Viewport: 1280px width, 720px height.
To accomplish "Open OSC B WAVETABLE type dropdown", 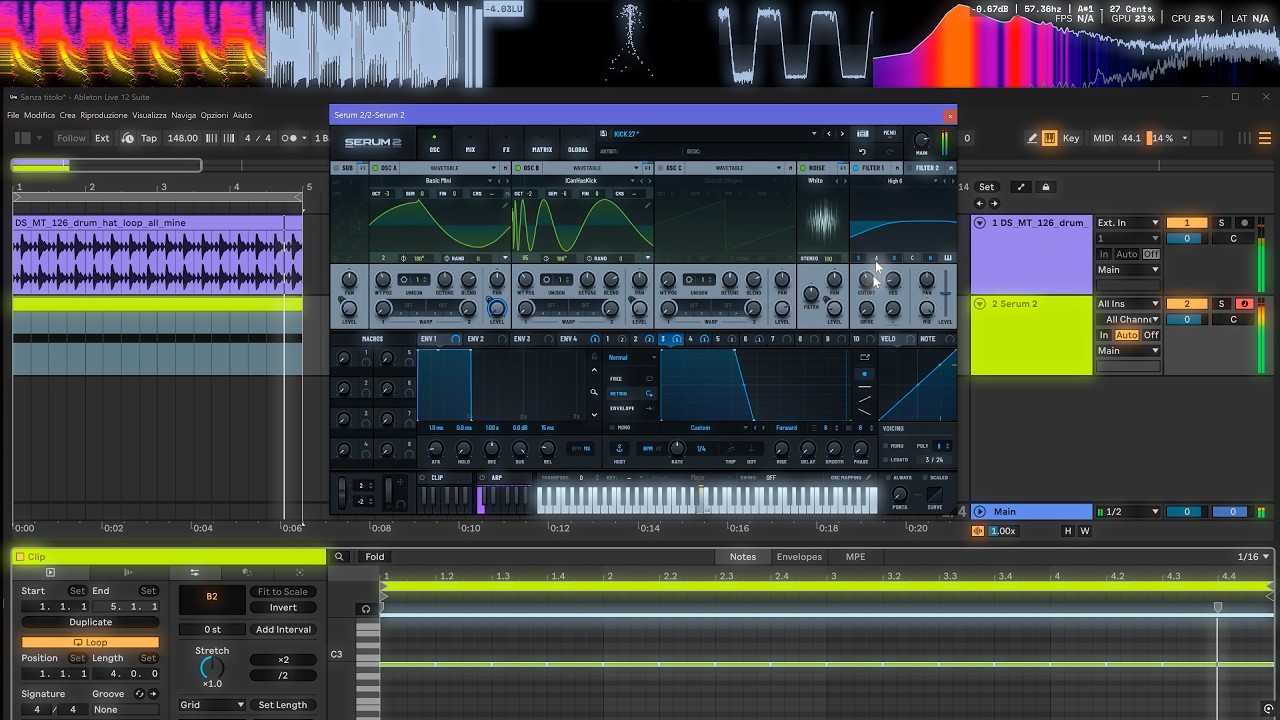I will point(591,168).
